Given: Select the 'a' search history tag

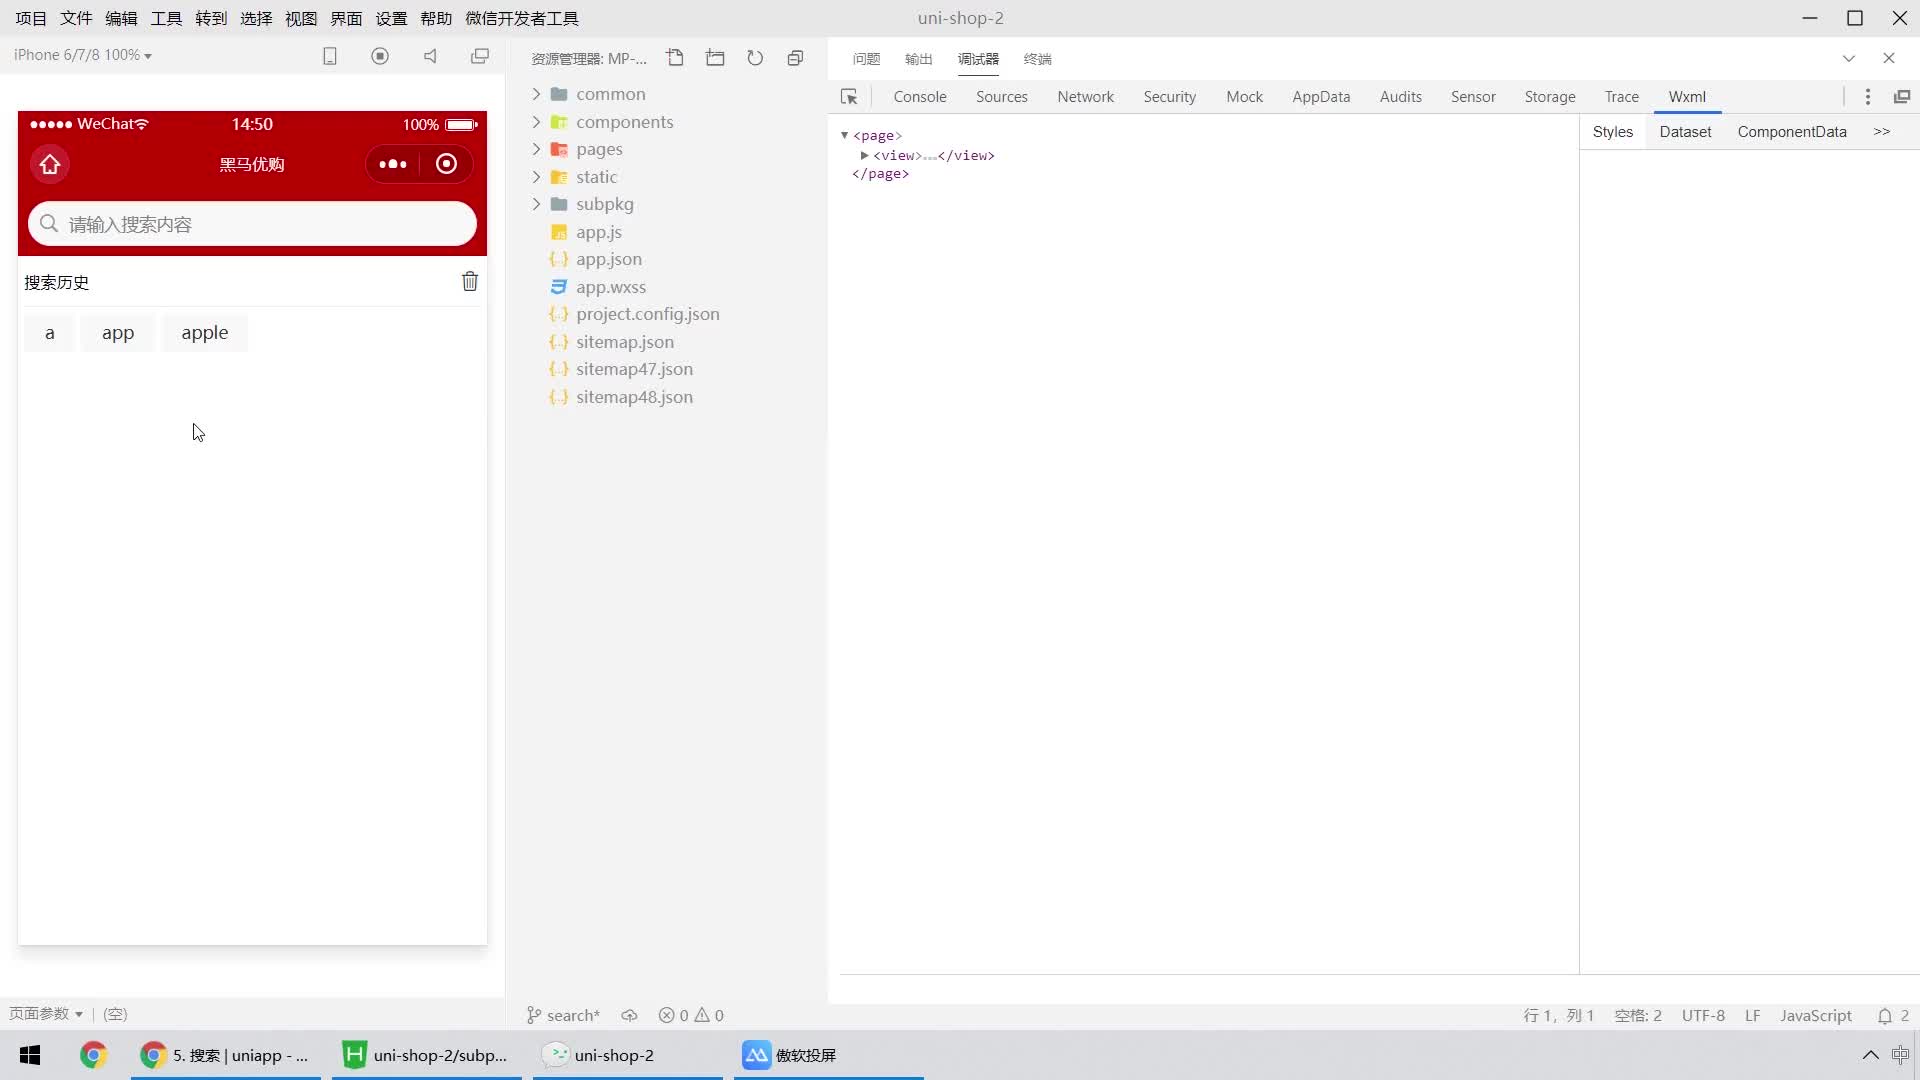Looking at the screenshot, I should tap(49, 333).
